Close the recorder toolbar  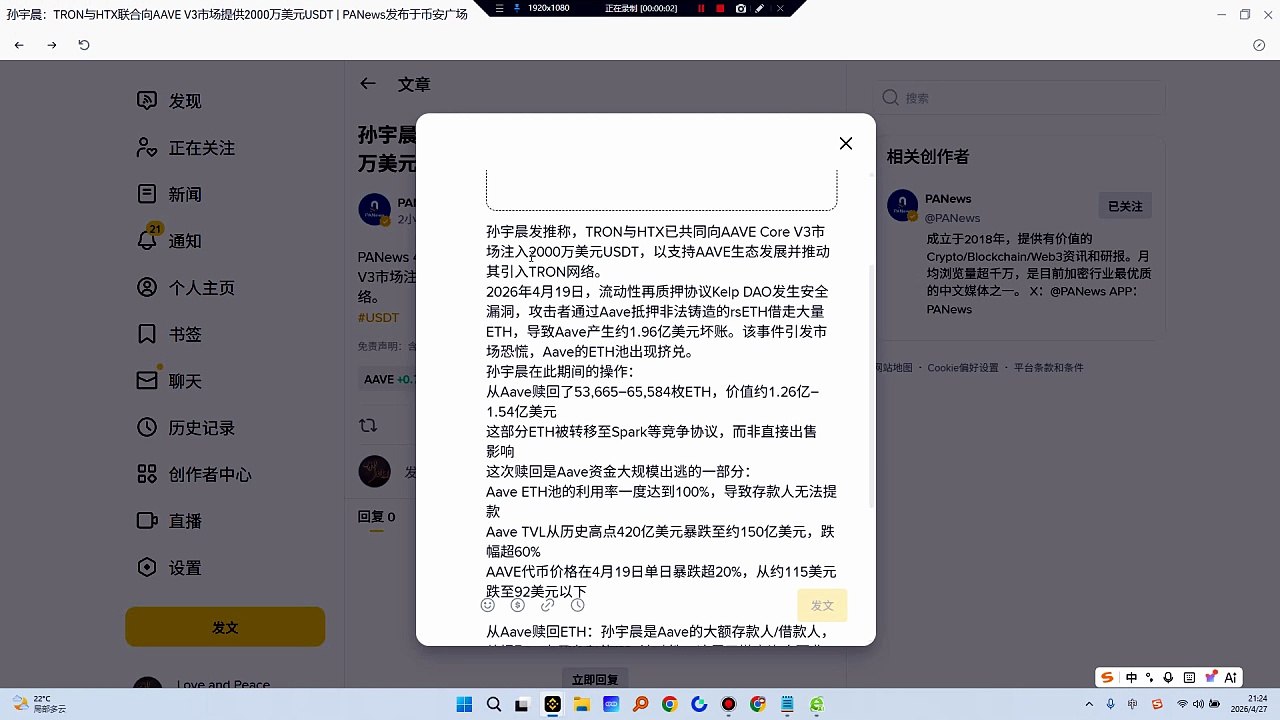[780, 8]
